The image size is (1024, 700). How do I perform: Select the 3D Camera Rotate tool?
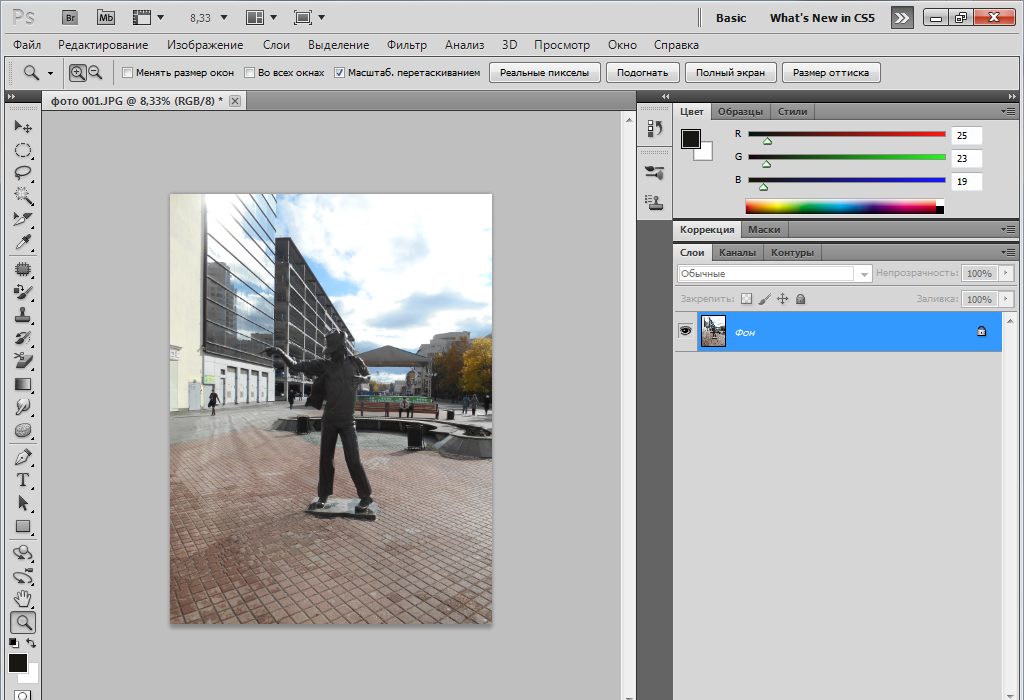pos(23,577)
